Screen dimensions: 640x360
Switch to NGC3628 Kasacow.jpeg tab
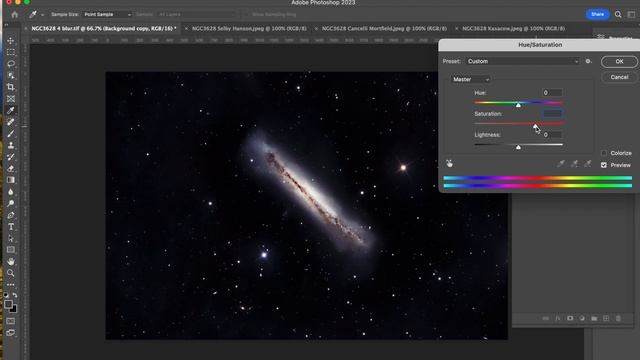(513, 29)
